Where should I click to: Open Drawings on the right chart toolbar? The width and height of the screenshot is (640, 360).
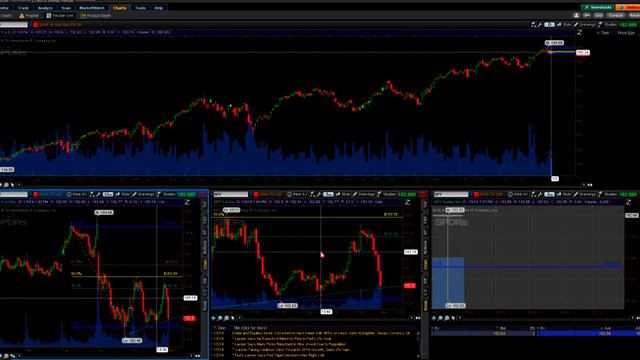pos(585,194)
